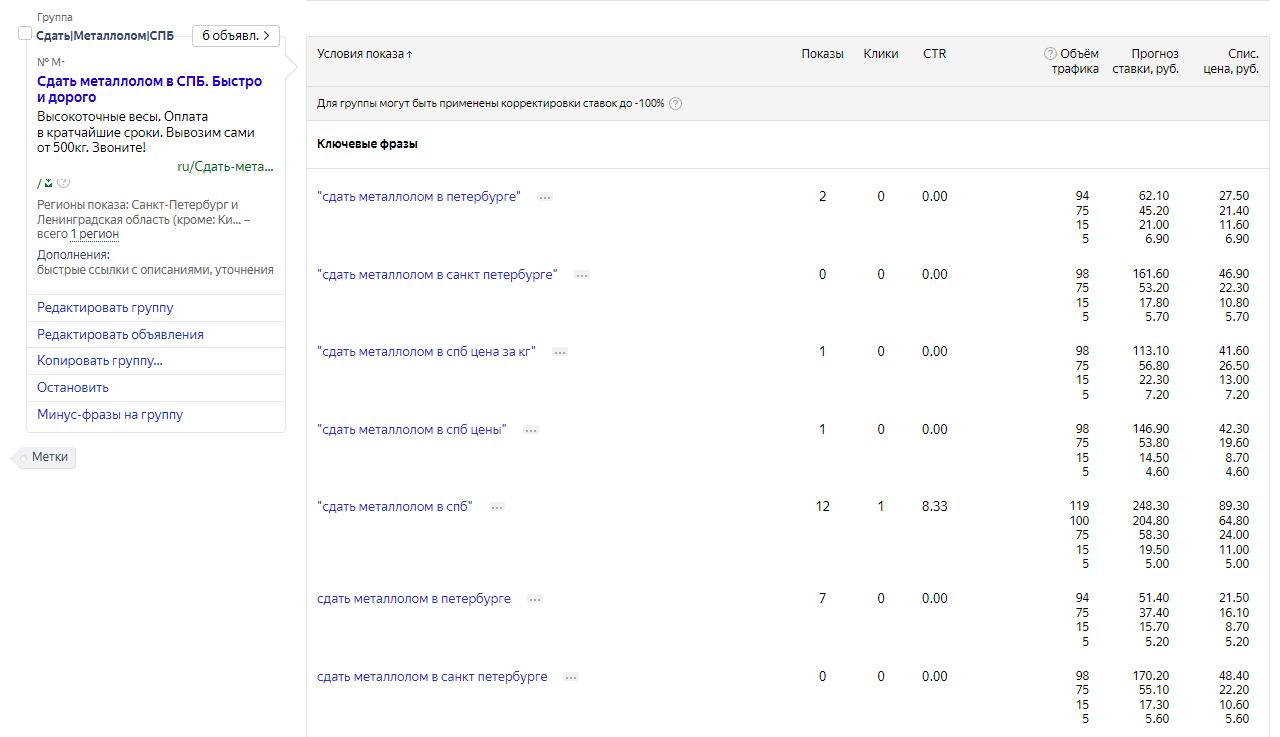Click the green status icon under the ad text
The image size is (1280, 737).
coord(48,183)
